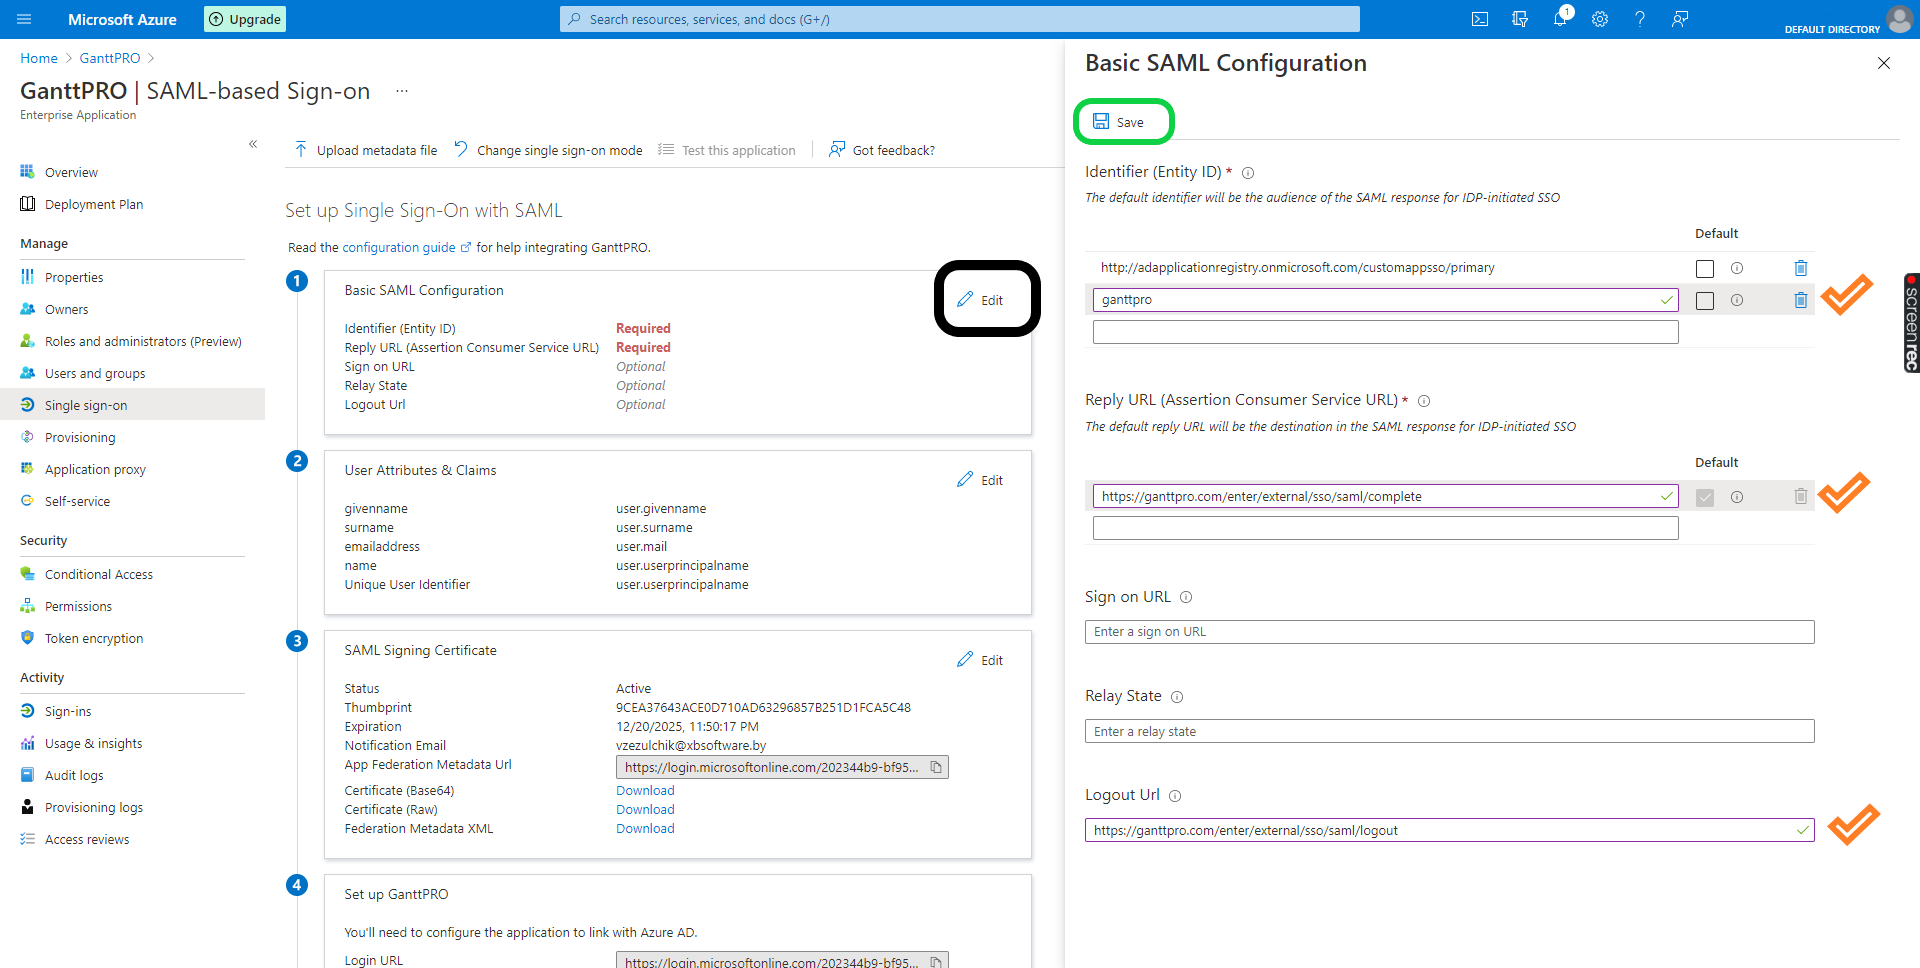Click the Sign on URL field
Viewport: 1920px width, 968px height.
pyautogui.click(x=1449, y=632)
